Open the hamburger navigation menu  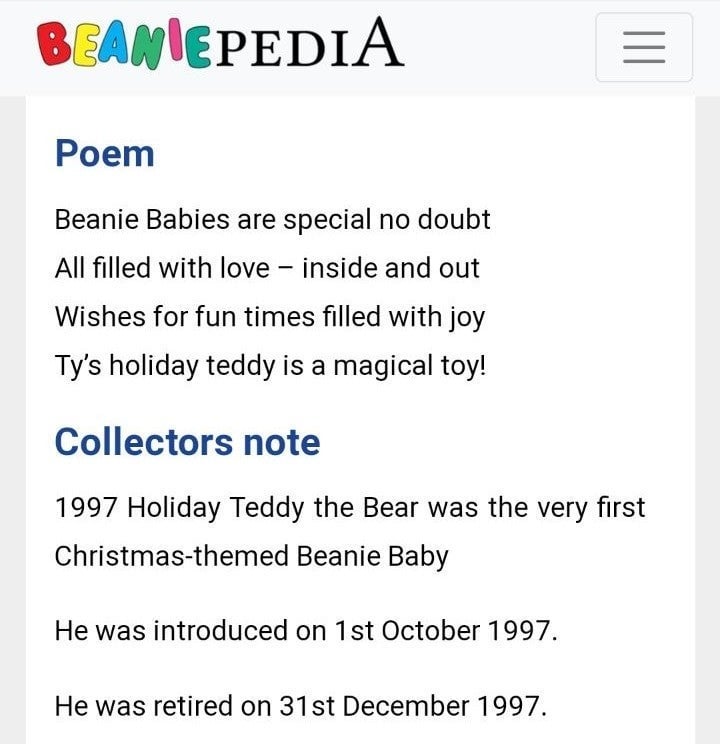pos(644,47)
